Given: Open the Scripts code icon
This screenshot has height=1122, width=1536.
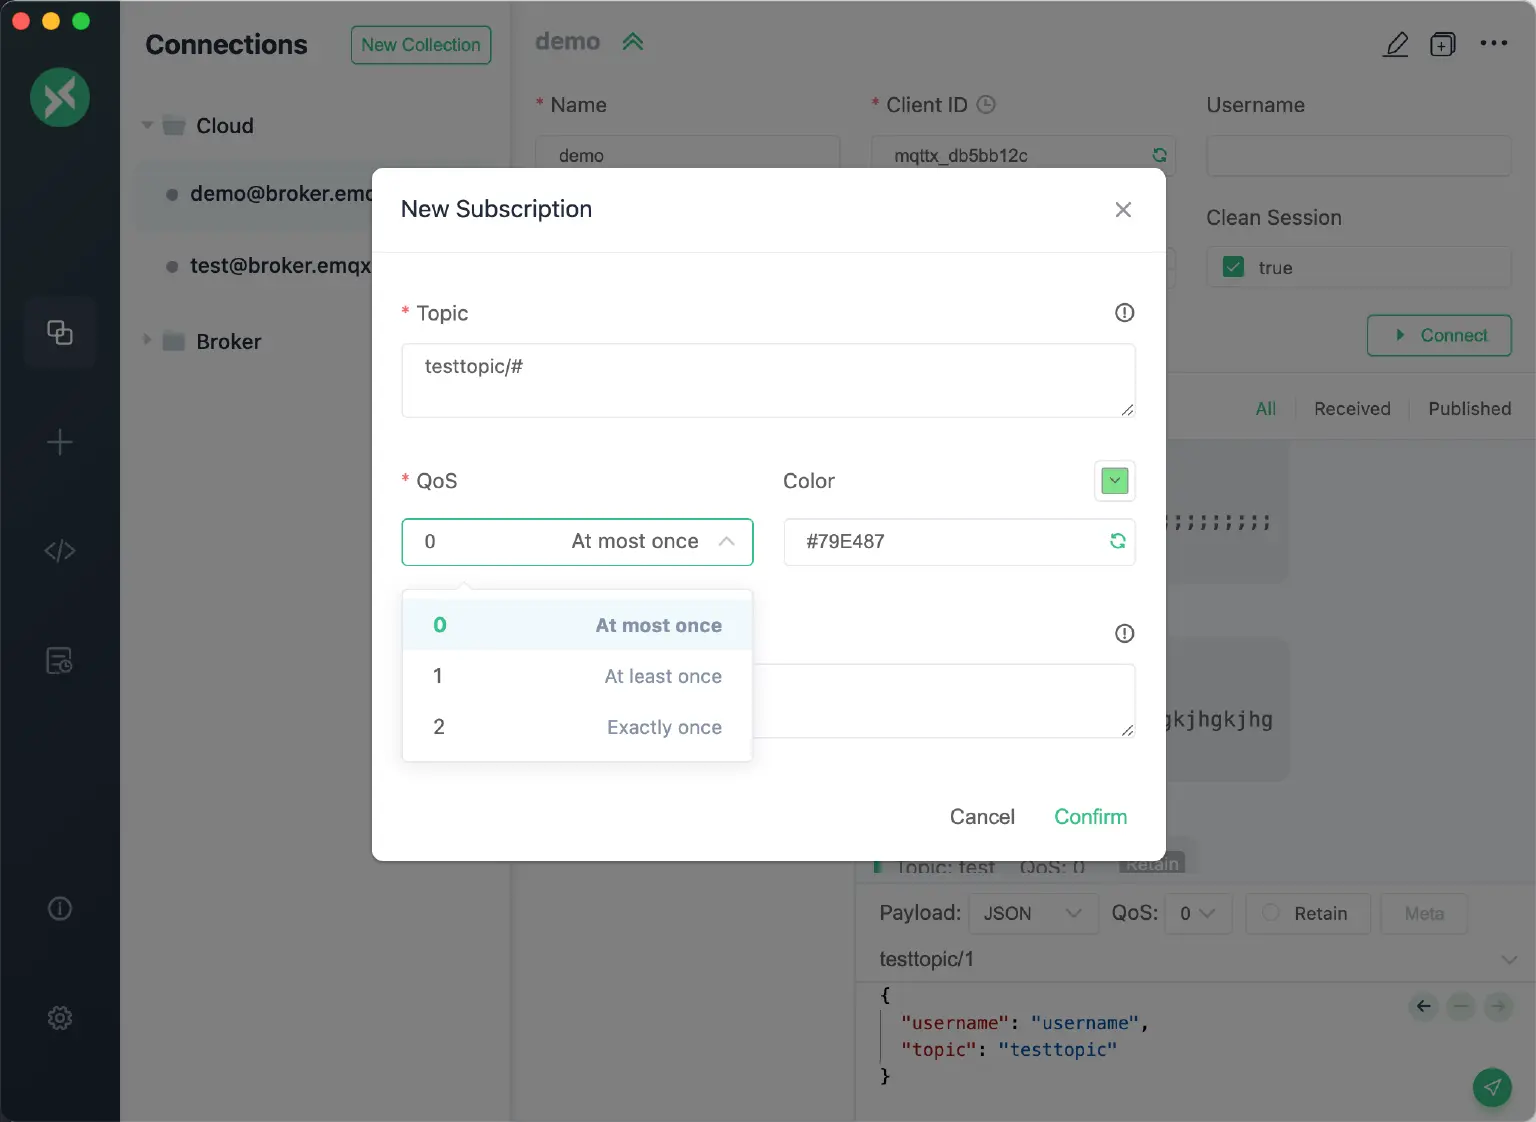Looking at the screenshot, I should [60, 551].
